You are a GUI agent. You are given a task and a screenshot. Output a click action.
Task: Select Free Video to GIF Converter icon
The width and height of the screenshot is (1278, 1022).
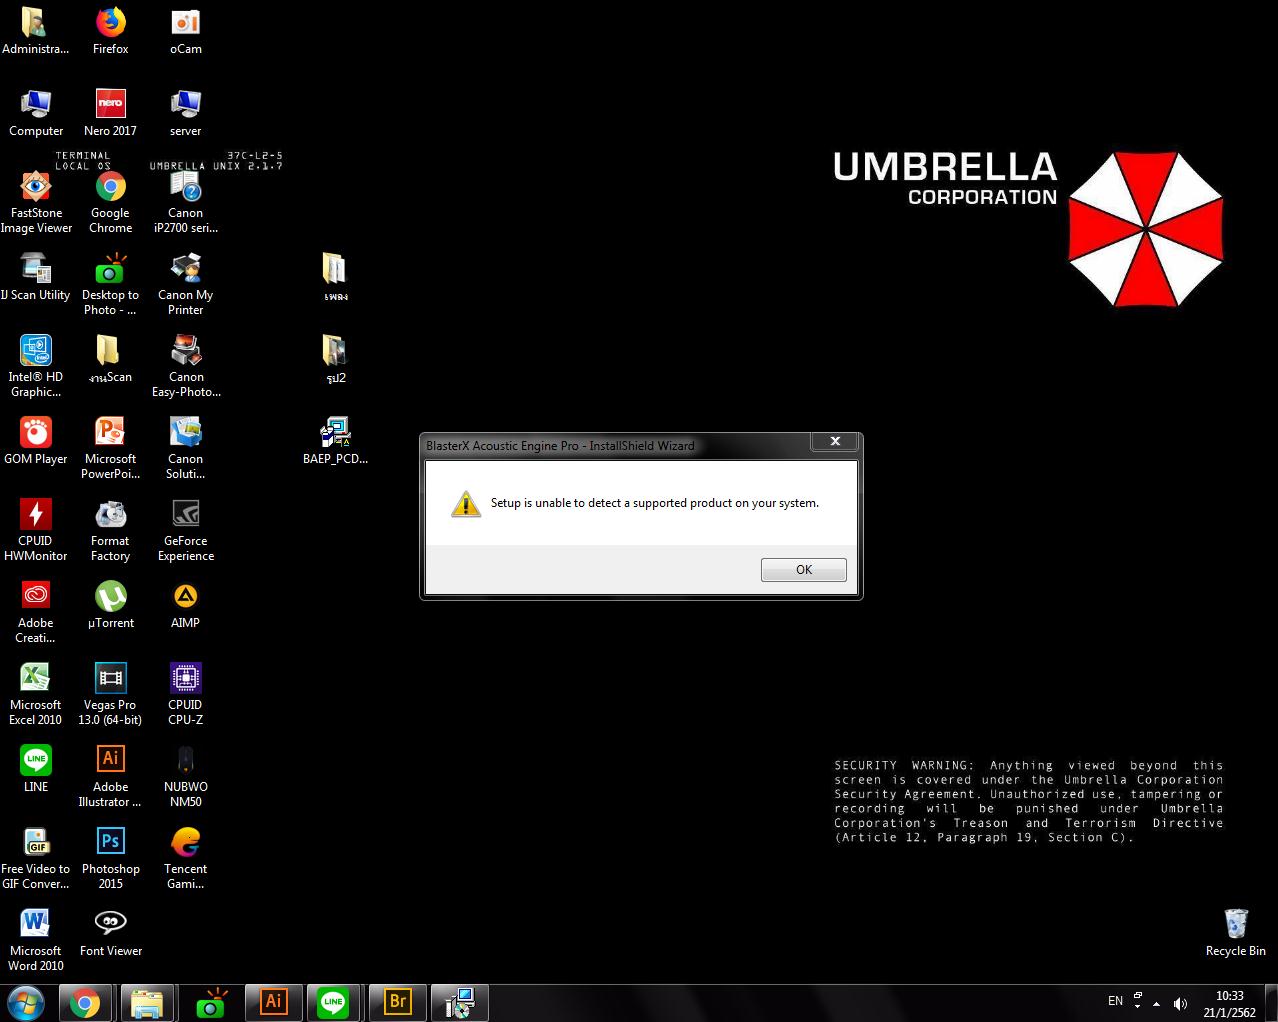click(36, 858)
